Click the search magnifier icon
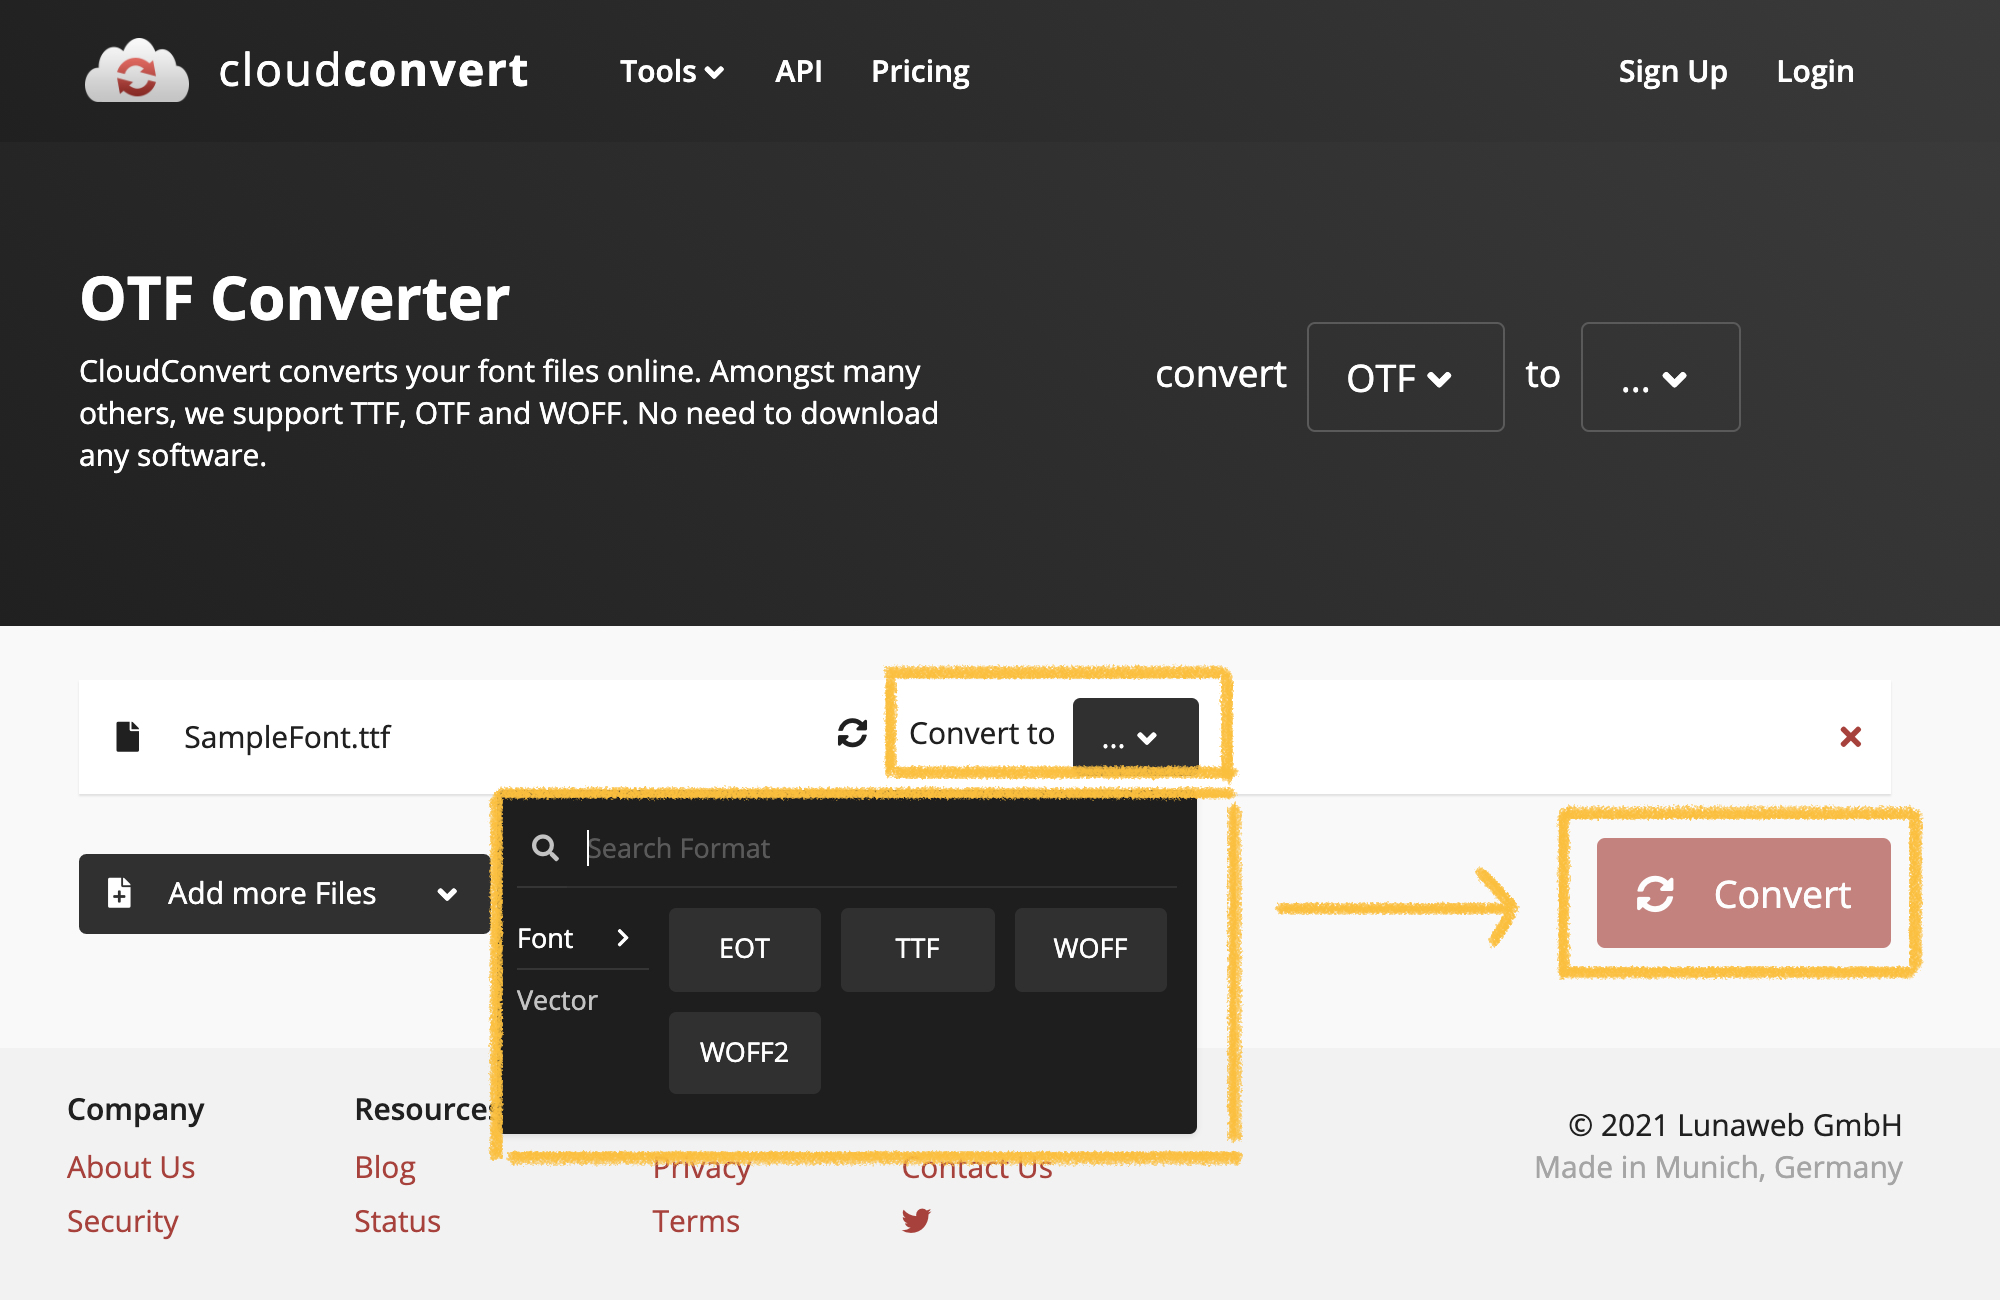 coord(545,848)
